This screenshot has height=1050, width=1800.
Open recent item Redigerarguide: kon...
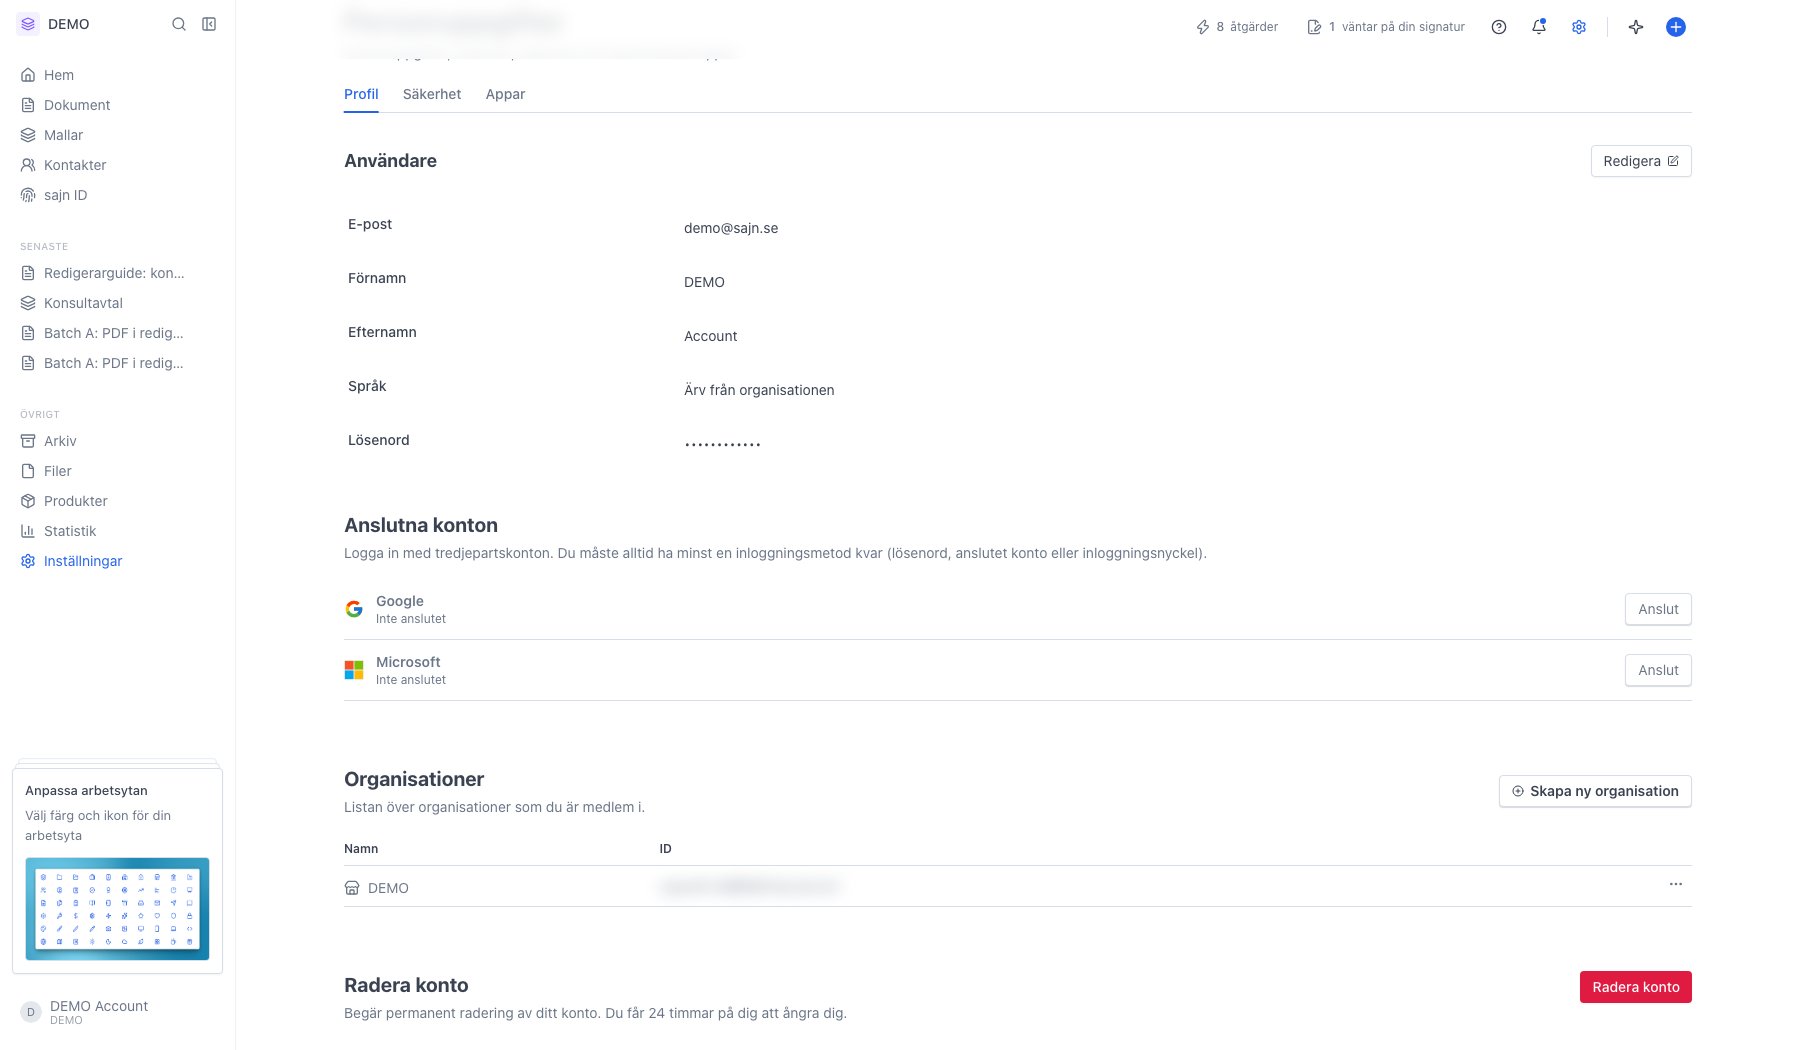click(x=117, y=273)
